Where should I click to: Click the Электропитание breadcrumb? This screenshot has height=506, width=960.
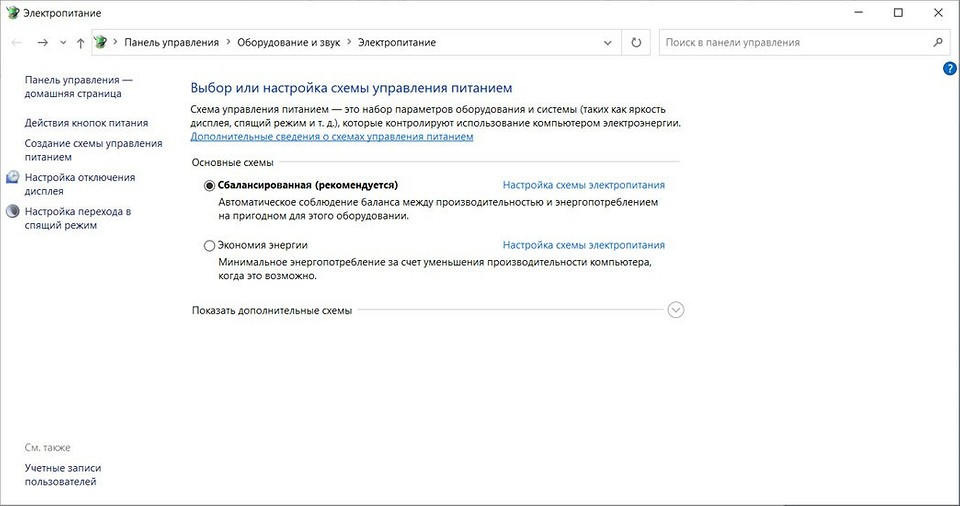click(397, 42)
